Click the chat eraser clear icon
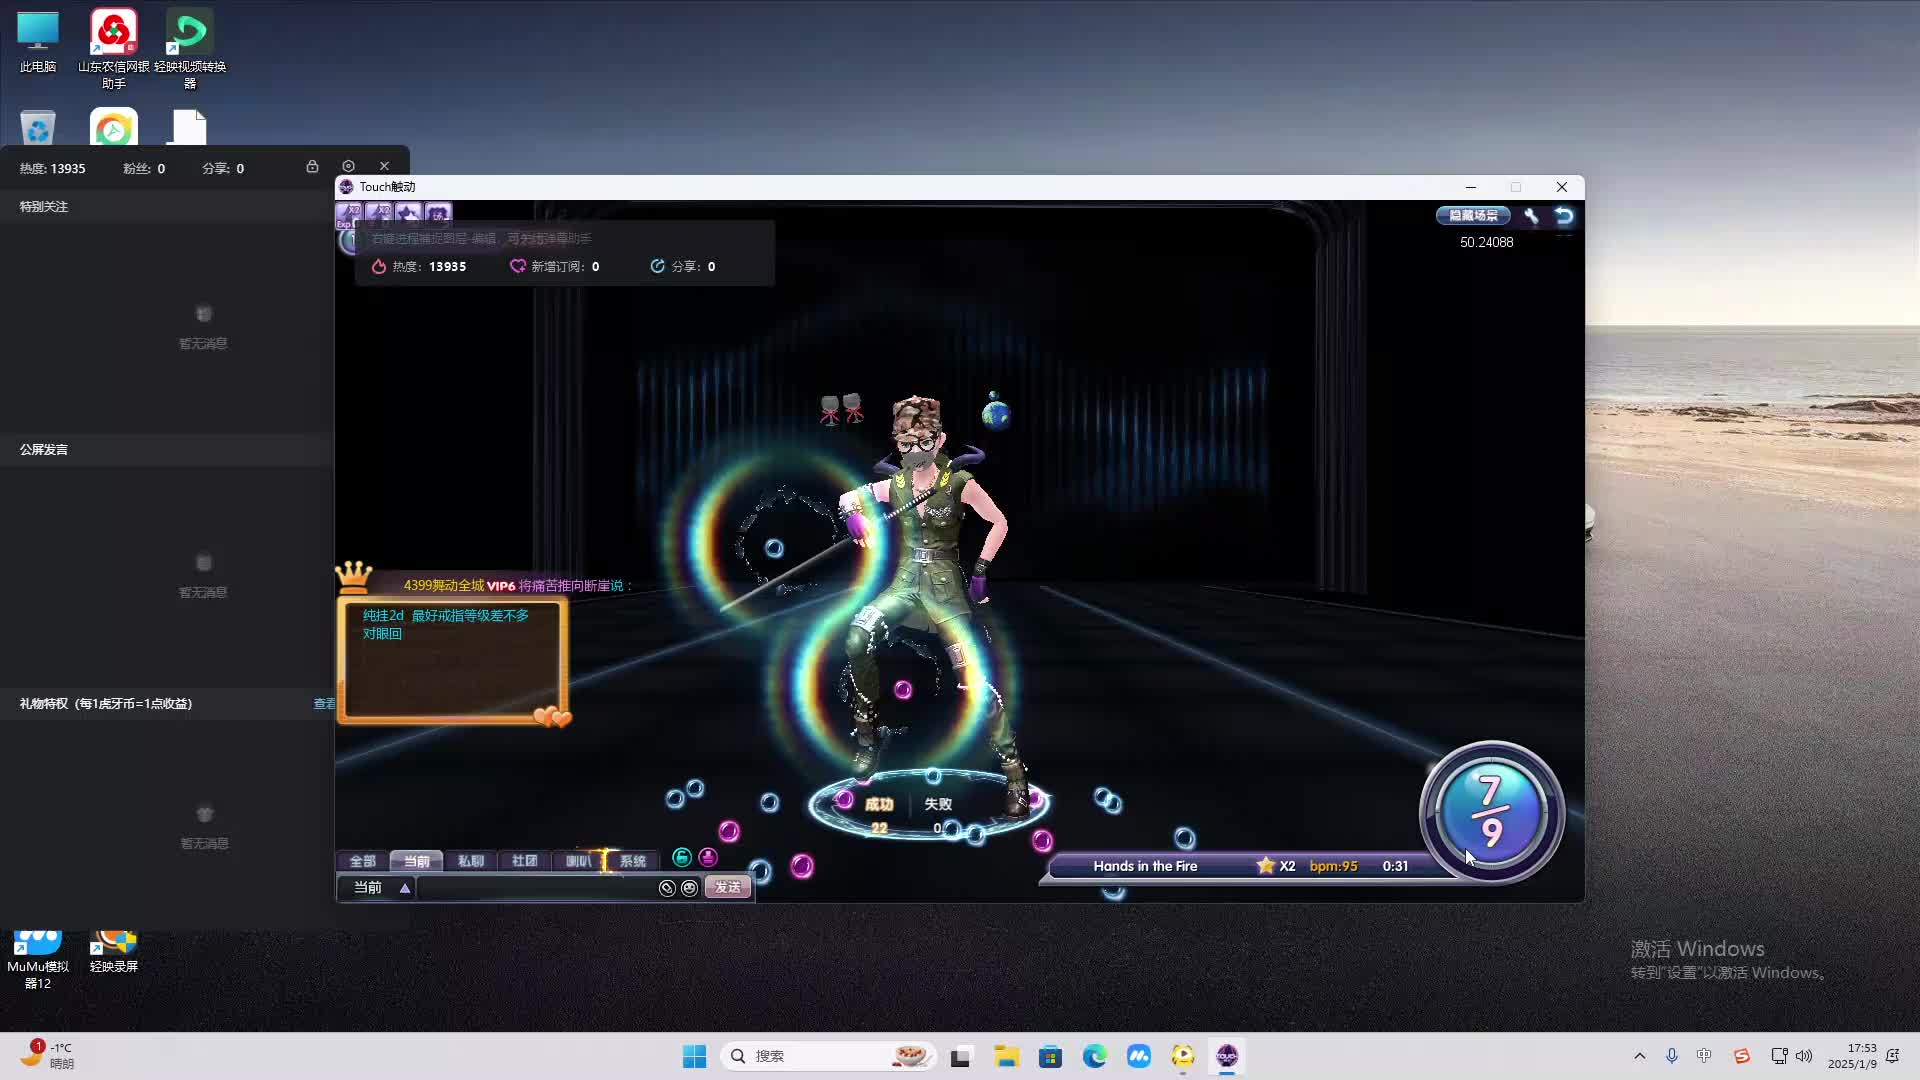The height and width of the screenshot is (1080, 1920). pyautogui.click(x=667, y=888)
